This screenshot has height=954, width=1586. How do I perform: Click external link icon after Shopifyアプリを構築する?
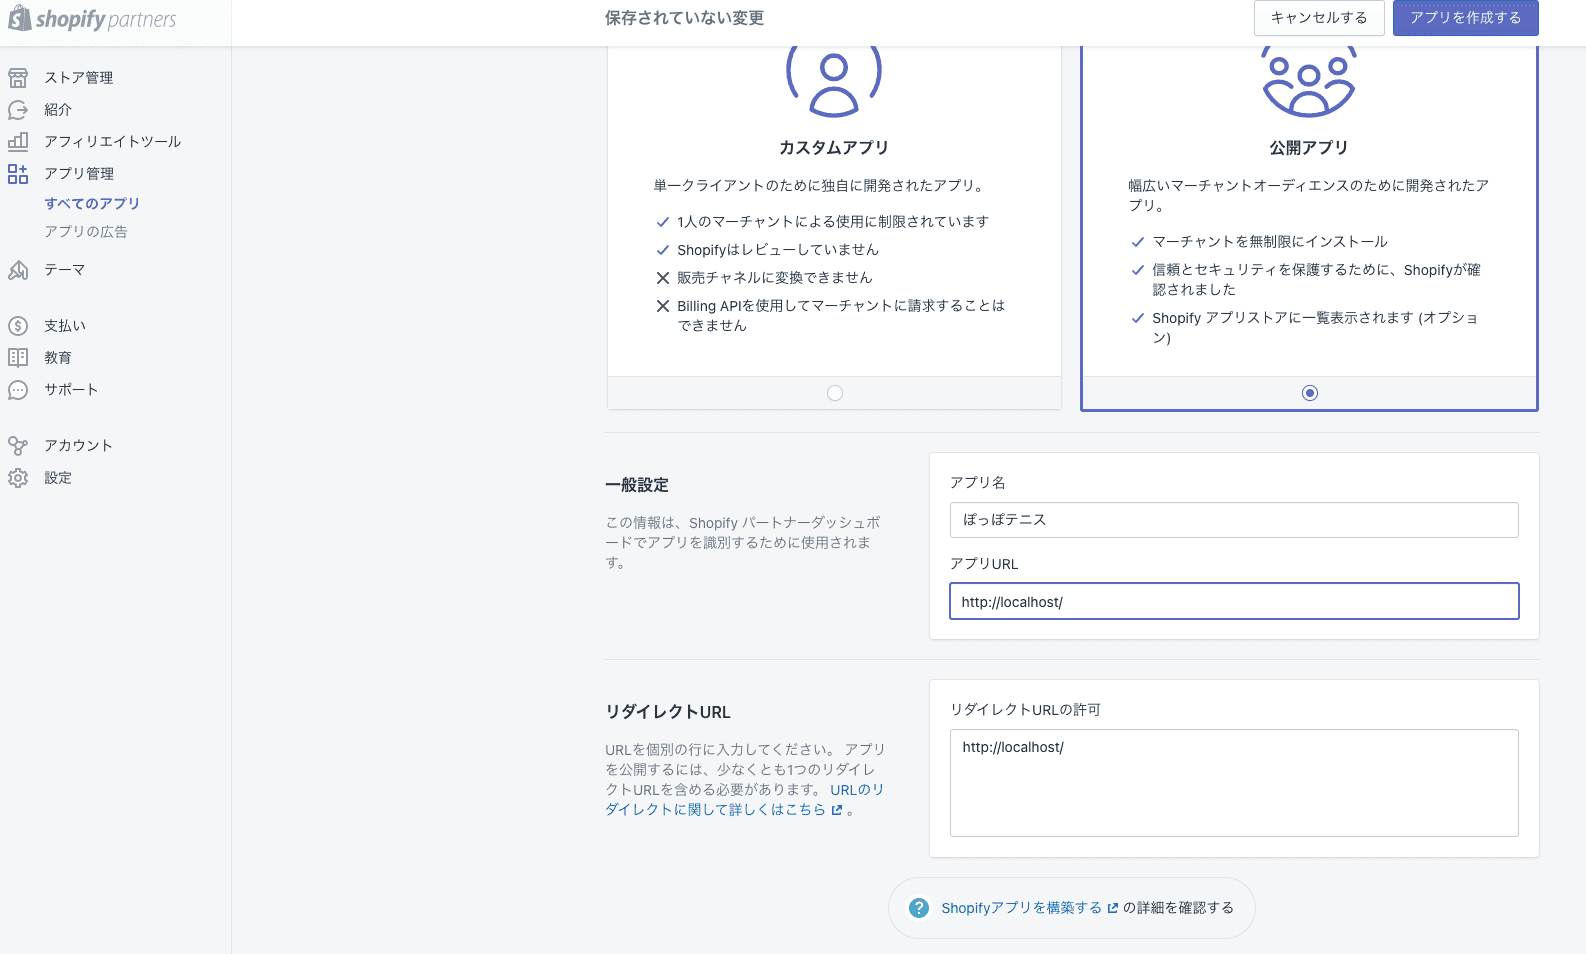[1113, 908]
